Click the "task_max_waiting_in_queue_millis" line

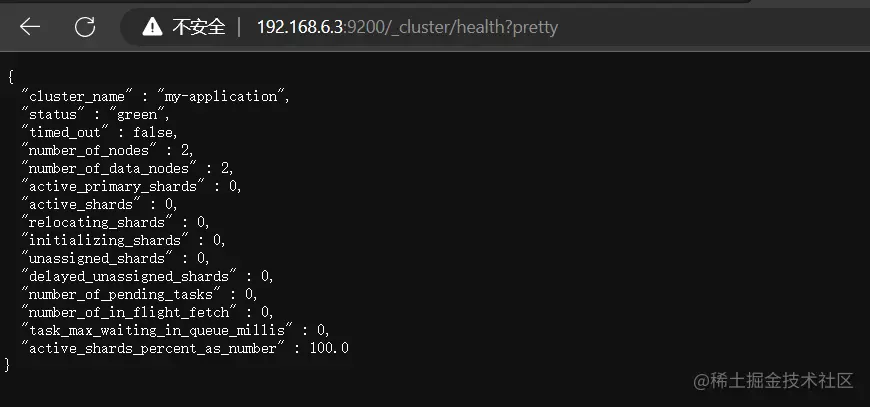(x=175, y=330)
